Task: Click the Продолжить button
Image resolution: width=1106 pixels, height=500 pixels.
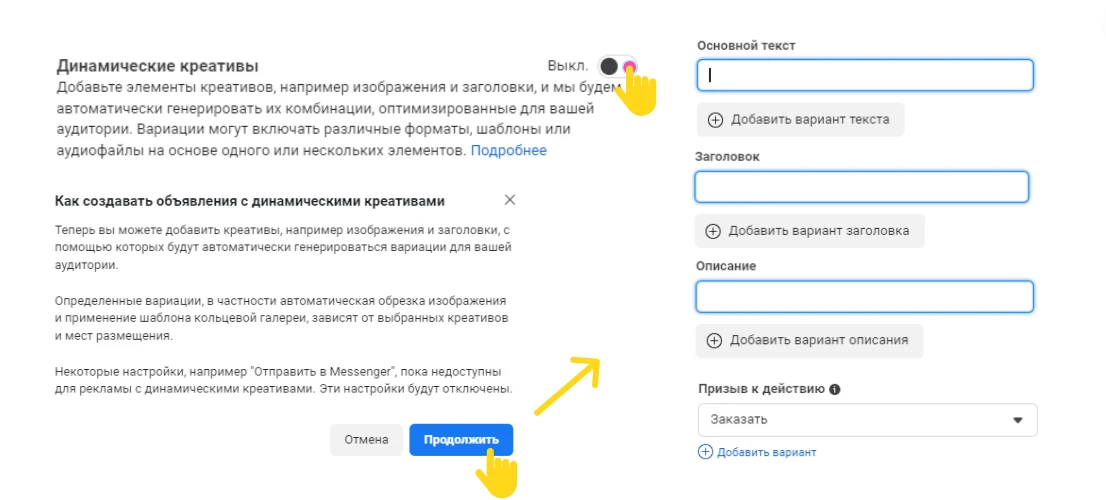Action: [x=461, y=439]
